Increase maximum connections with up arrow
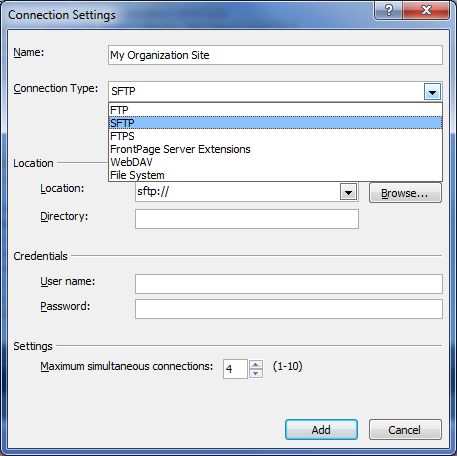The height and width of the screenshot is (456, 457). pyautogui.click(x=256, y=364)
